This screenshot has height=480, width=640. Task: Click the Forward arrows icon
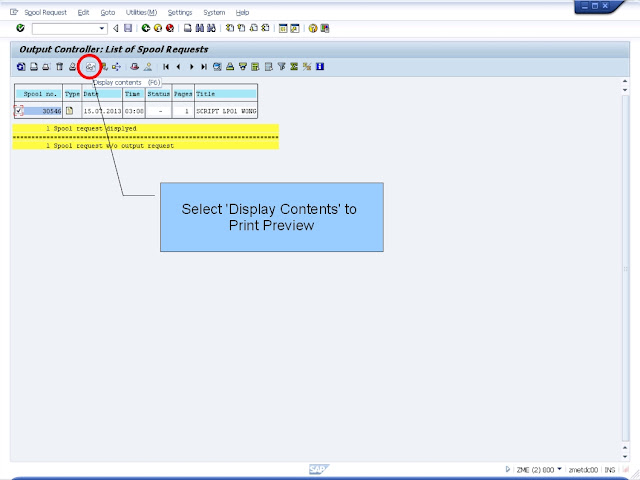click(116, 67)
